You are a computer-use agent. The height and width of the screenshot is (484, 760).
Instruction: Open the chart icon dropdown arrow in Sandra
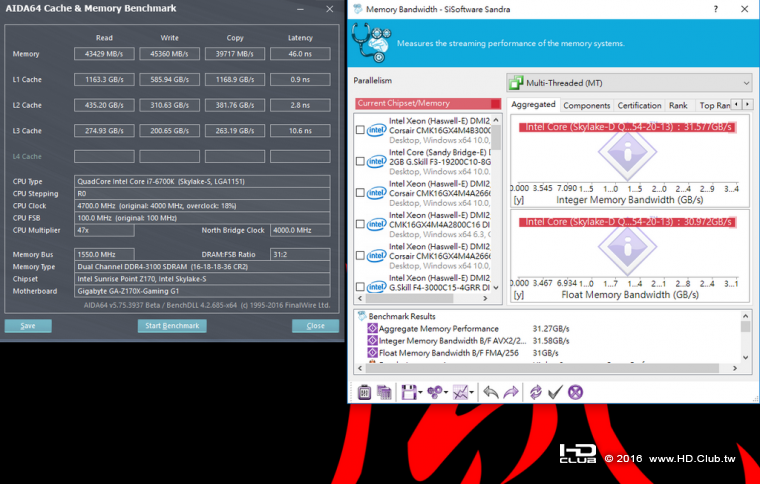click(x=472, y=392)
